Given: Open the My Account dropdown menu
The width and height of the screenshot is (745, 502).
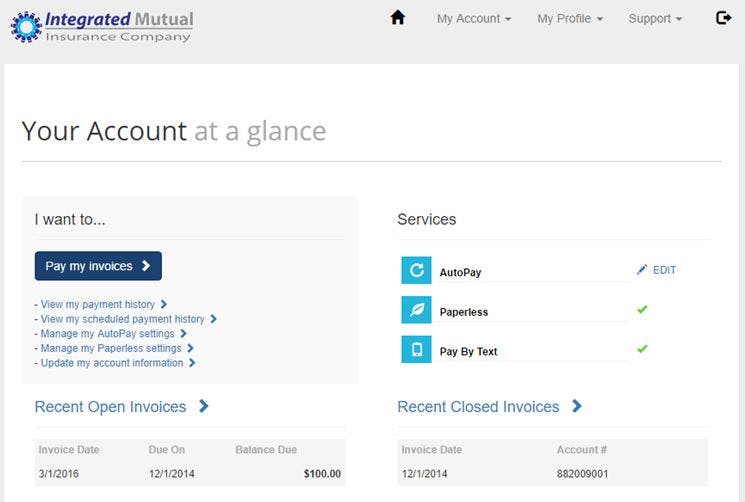Looking at the screenshot, I should [473, 19].
